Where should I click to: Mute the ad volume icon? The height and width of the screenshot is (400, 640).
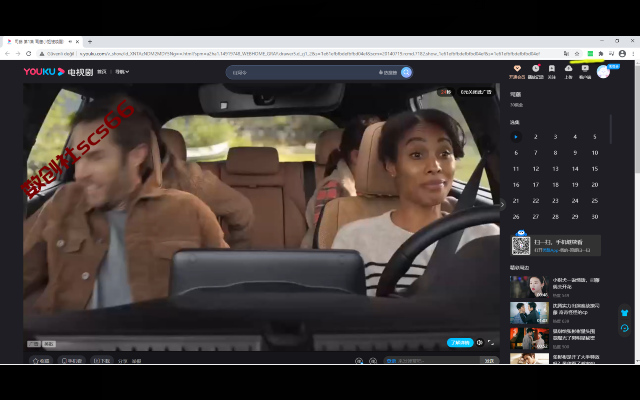coord(480,342)
